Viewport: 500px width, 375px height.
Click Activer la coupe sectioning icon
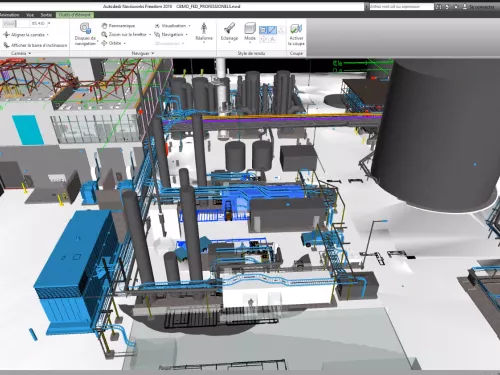pos(296,28)
